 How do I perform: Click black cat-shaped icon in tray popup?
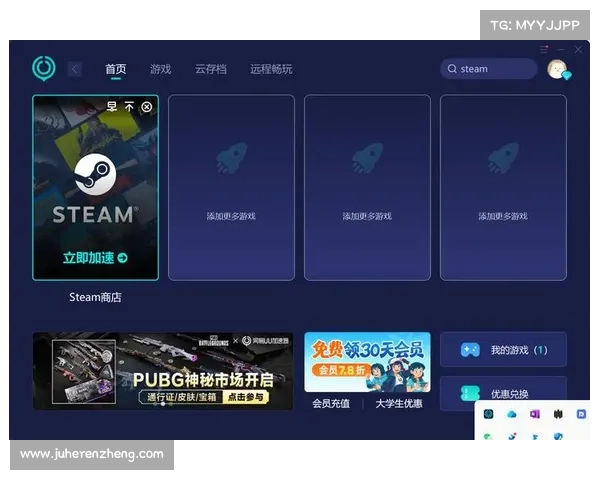(x=558, y=414)
